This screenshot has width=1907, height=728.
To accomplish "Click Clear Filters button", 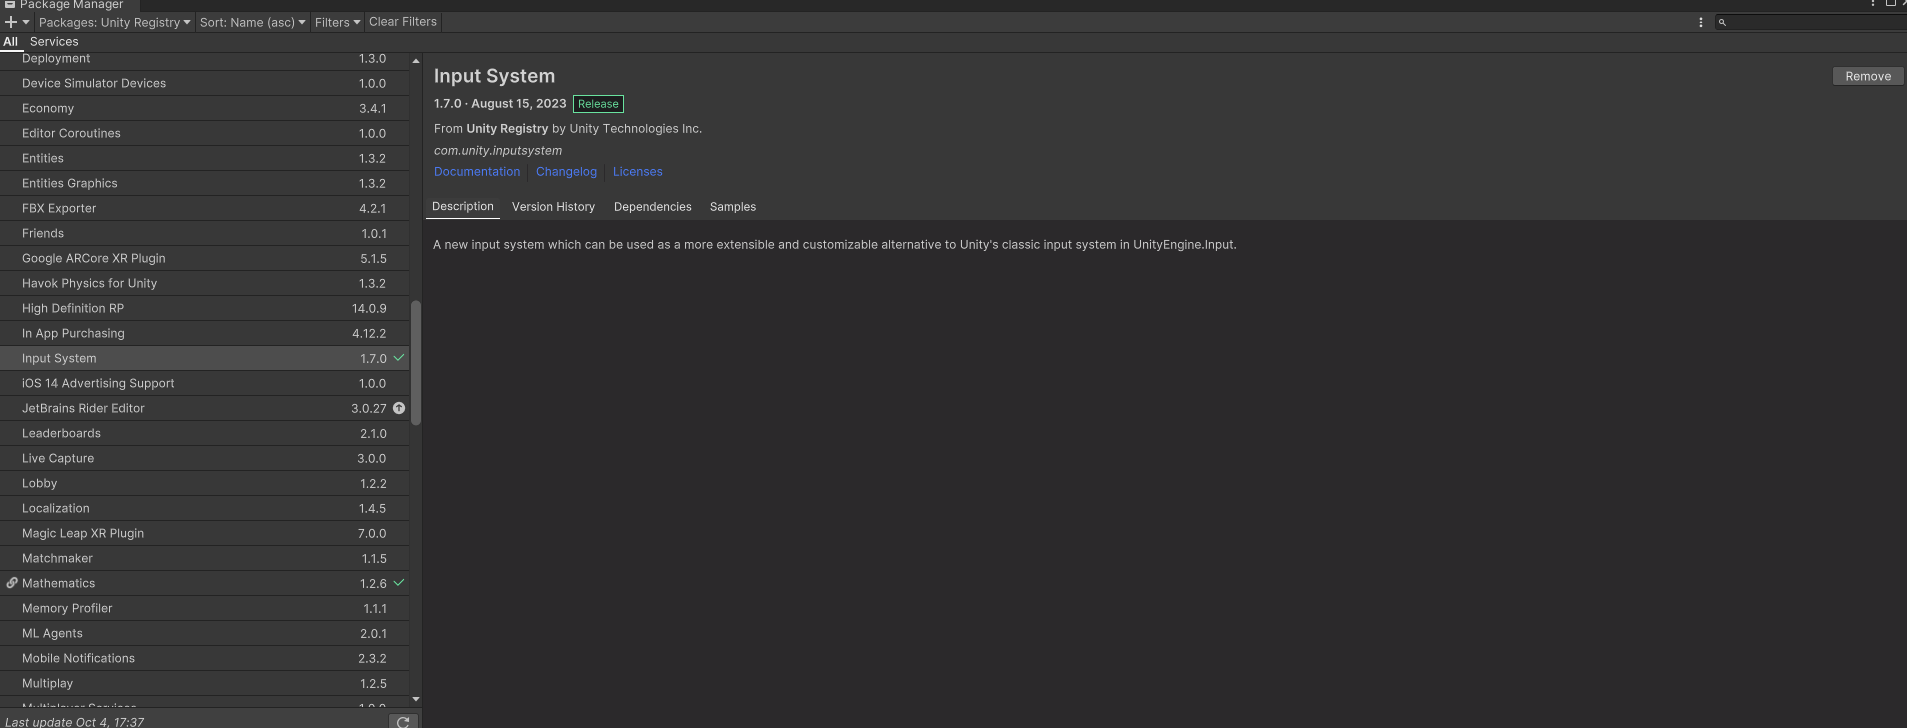I will coord(403,22).
